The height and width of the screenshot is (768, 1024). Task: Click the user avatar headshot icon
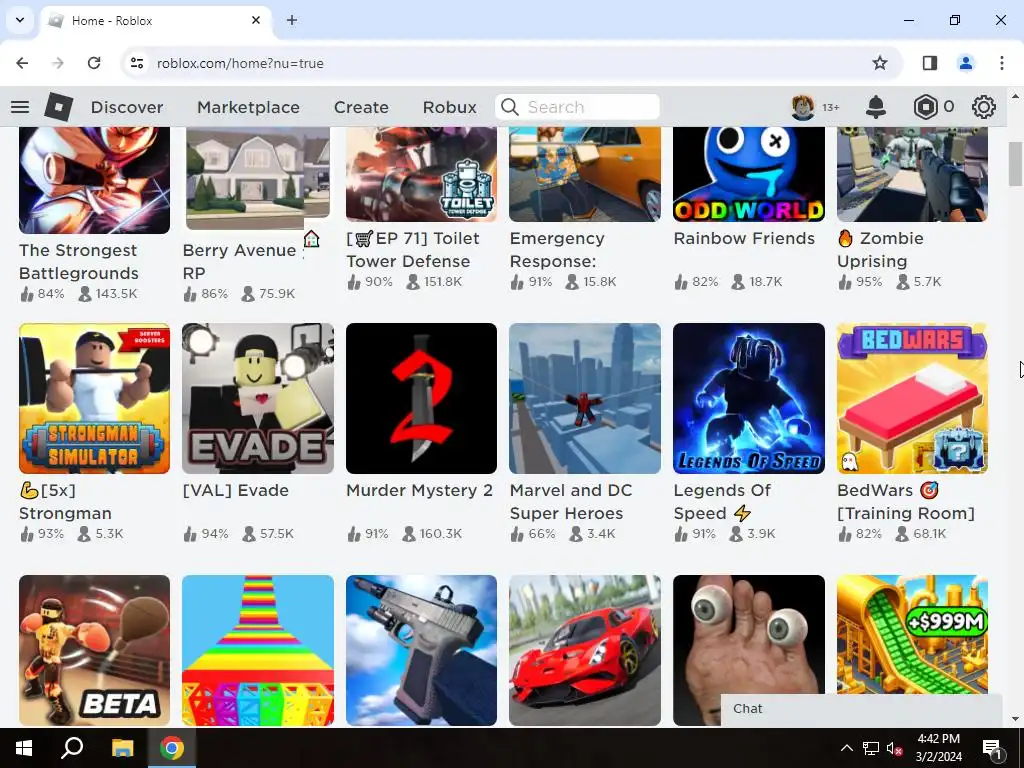point(803,106)
